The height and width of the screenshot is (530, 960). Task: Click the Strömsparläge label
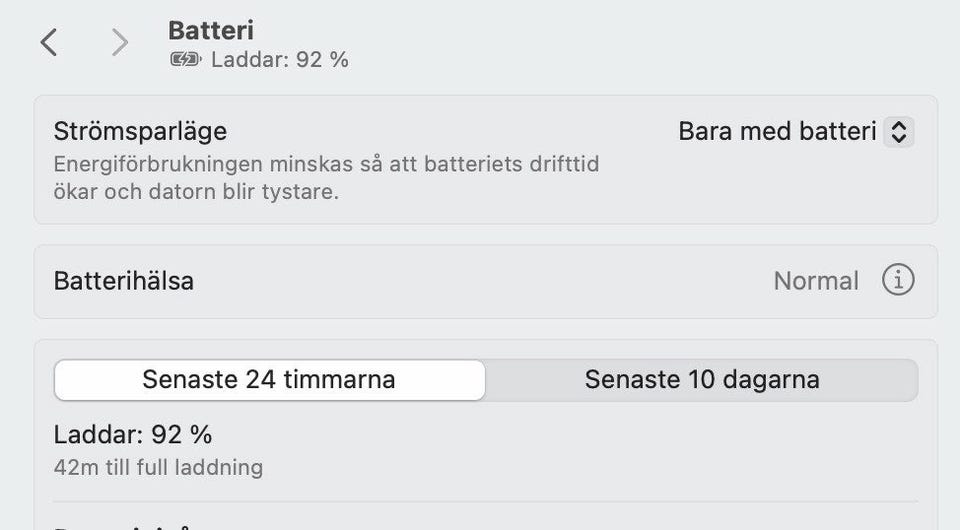140,131
